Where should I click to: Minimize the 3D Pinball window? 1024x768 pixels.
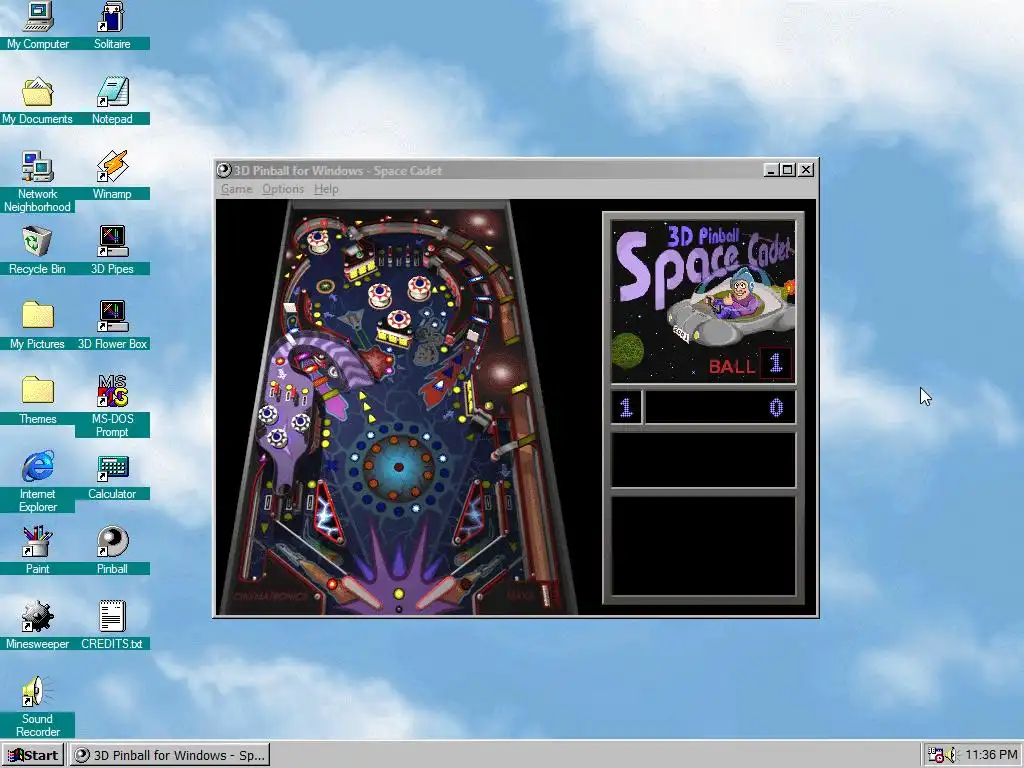[x=771, y=170]
